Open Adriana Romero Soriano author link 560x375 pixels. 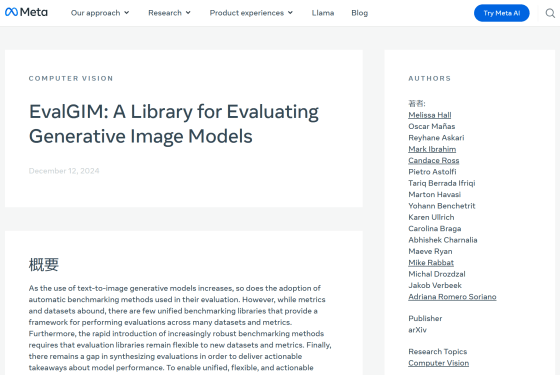(452, 297)
